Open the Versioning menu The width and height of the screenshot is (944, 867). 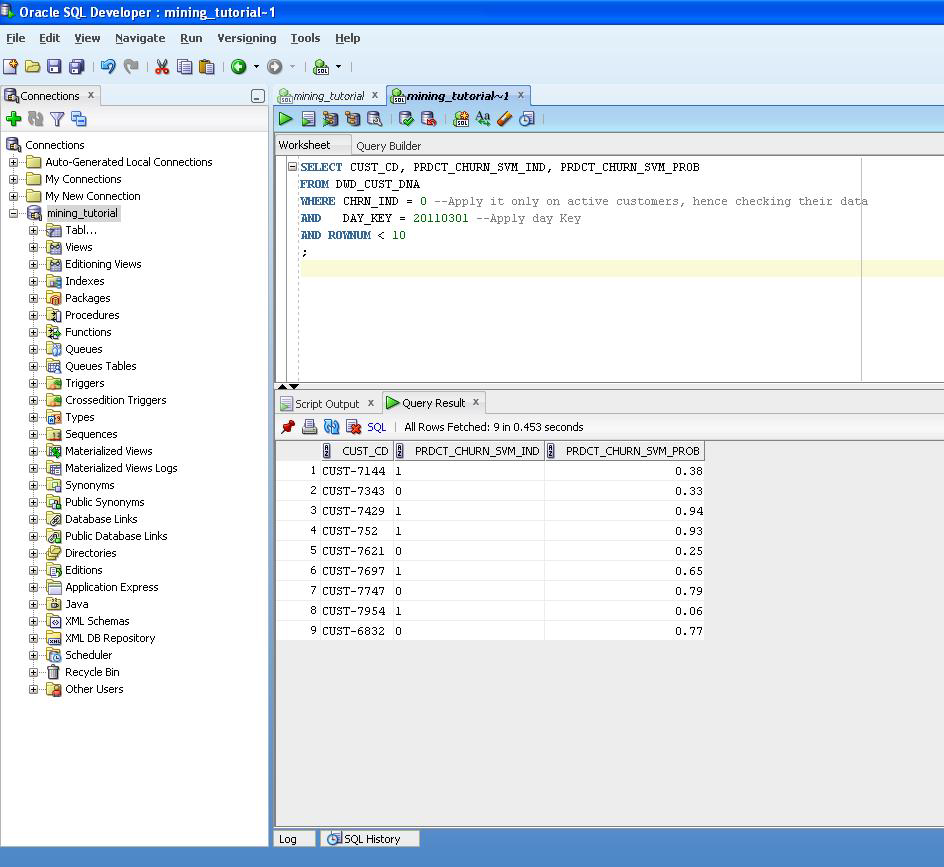[x=246, y=38]
